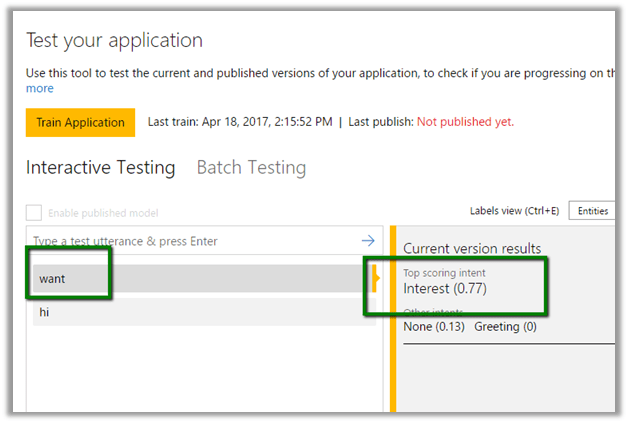Screen dimensions: 628x423
Task: Select the "want" utterance row
Action: coord(200,279)
